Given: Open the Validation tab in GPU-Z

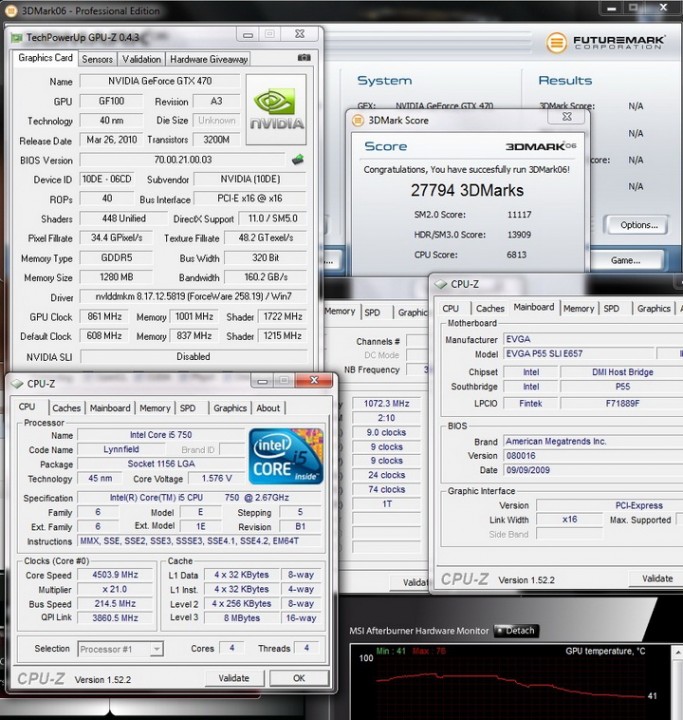Looking at the screenshot, I should pos(141,59).
